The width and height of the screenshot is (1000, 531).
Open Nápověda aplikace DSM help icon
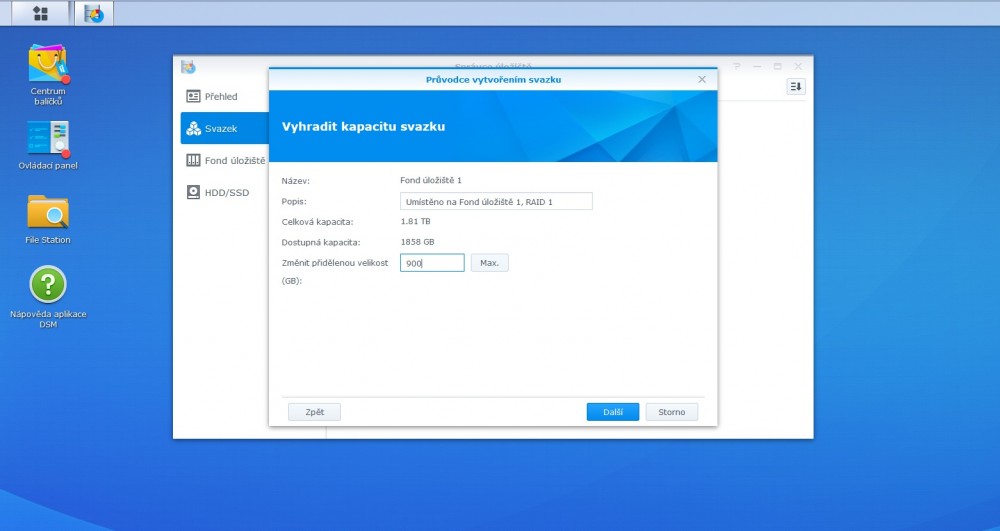point(48,285)
